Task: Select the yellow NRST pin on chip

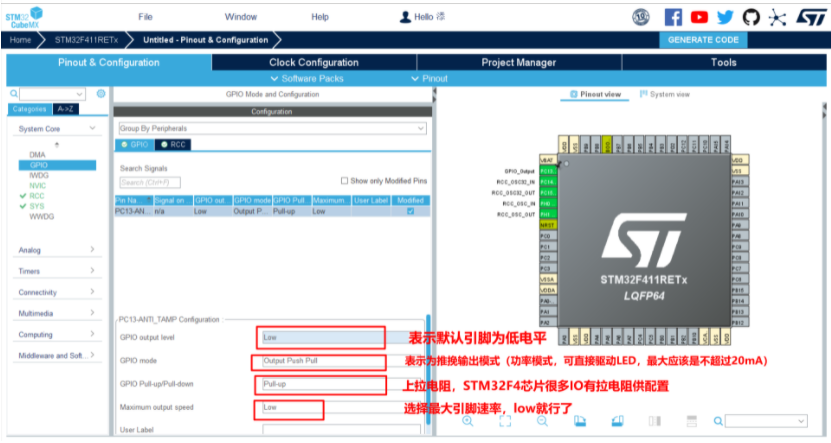Action: point(547,225)
